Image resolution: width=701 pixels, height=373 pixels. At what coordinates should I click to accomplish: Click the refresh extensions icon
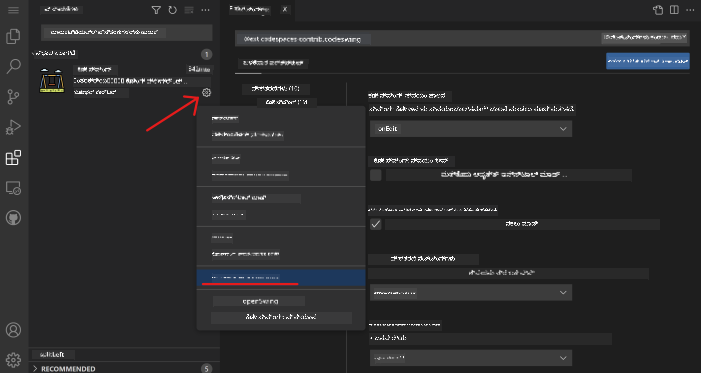pos(173,10)
